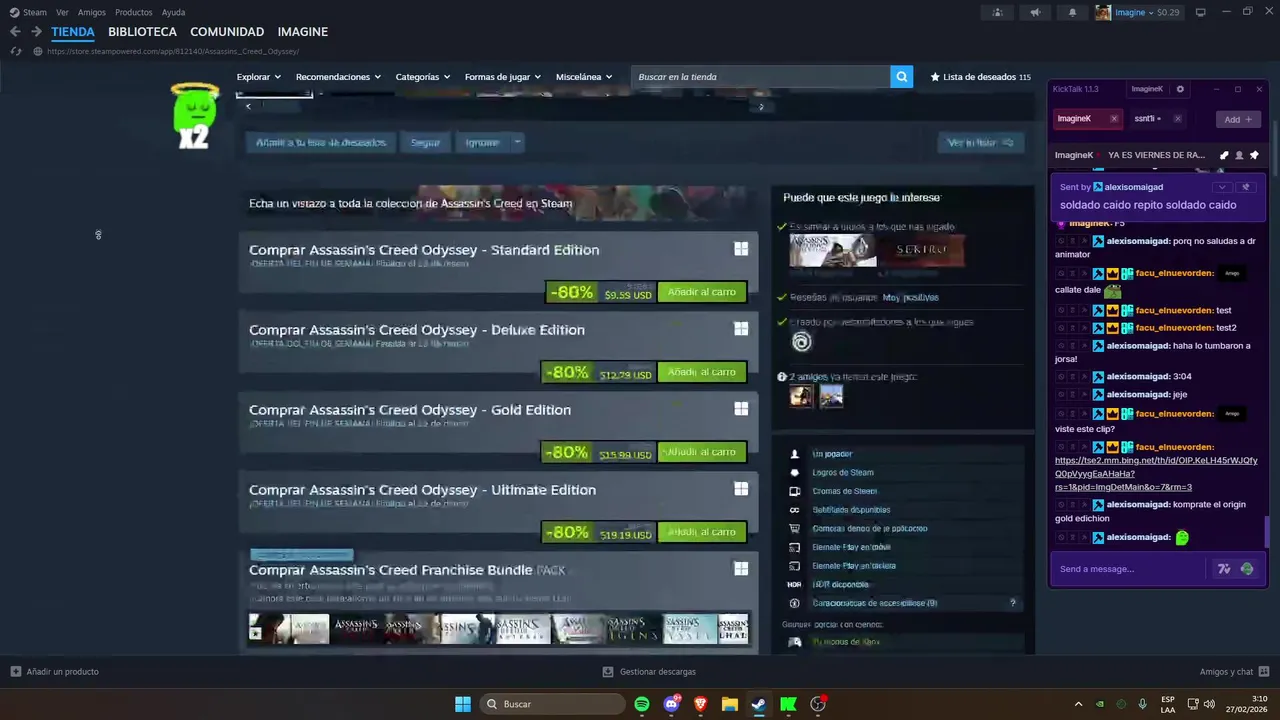Close the ssnt1i chat tab
This screenshot has height=720, width=1280.
pos(1177,119)
